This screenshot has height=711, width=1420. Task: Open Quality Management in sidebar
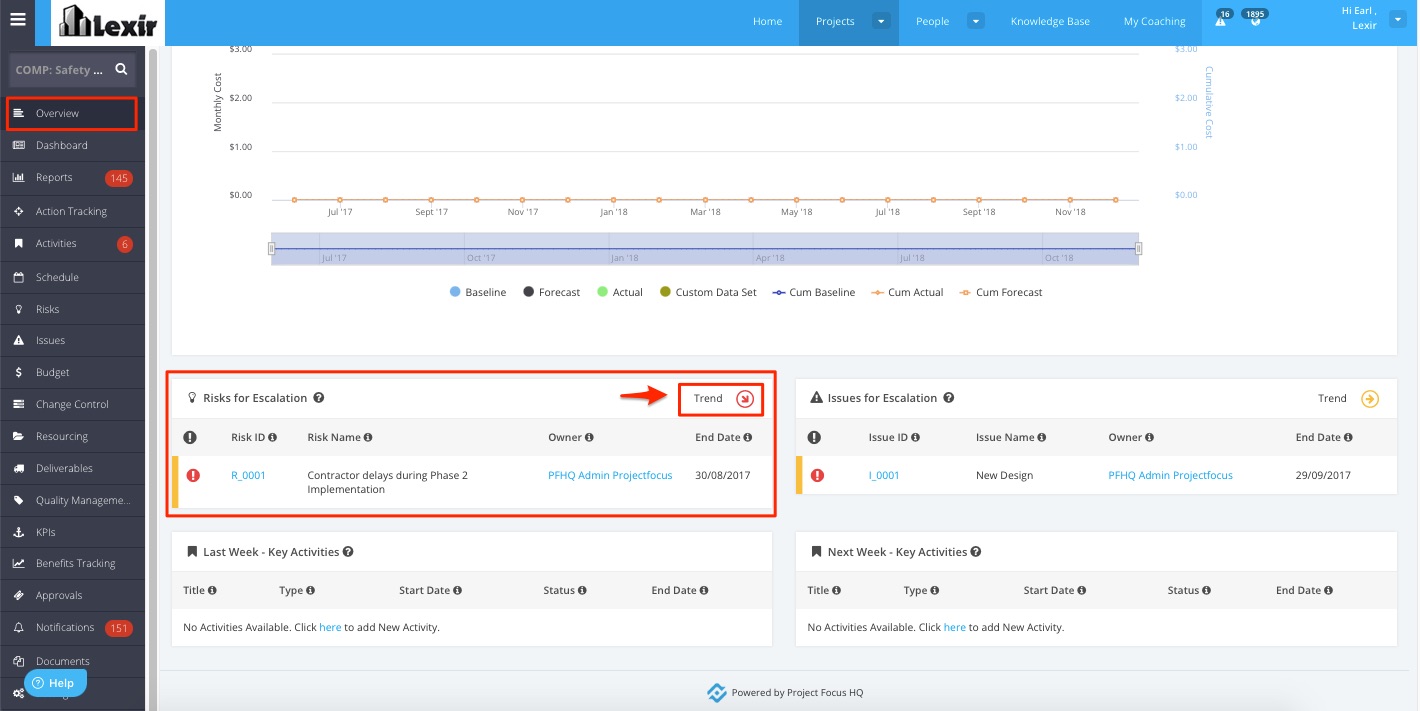pyautogui.click(x=73, y=501)
